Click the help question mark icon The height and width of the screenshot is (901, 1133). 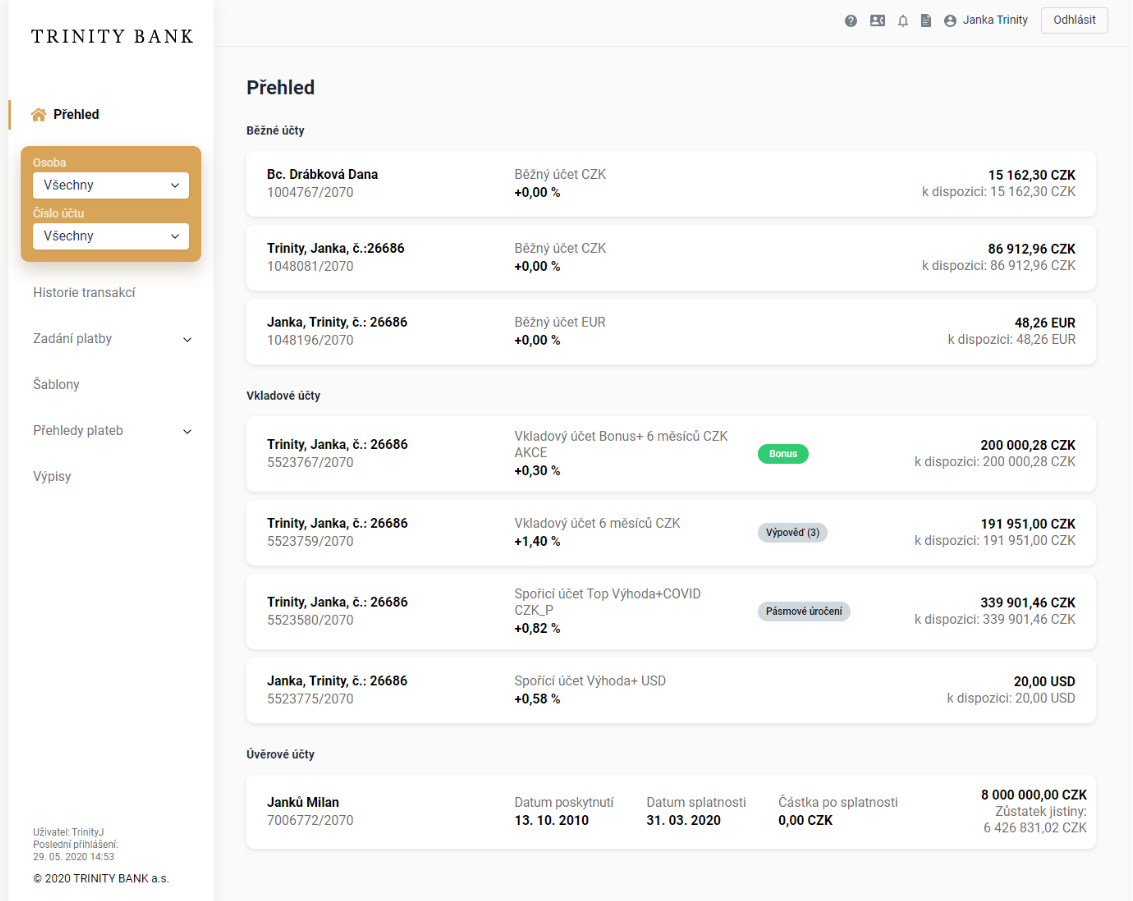[851, 21]
